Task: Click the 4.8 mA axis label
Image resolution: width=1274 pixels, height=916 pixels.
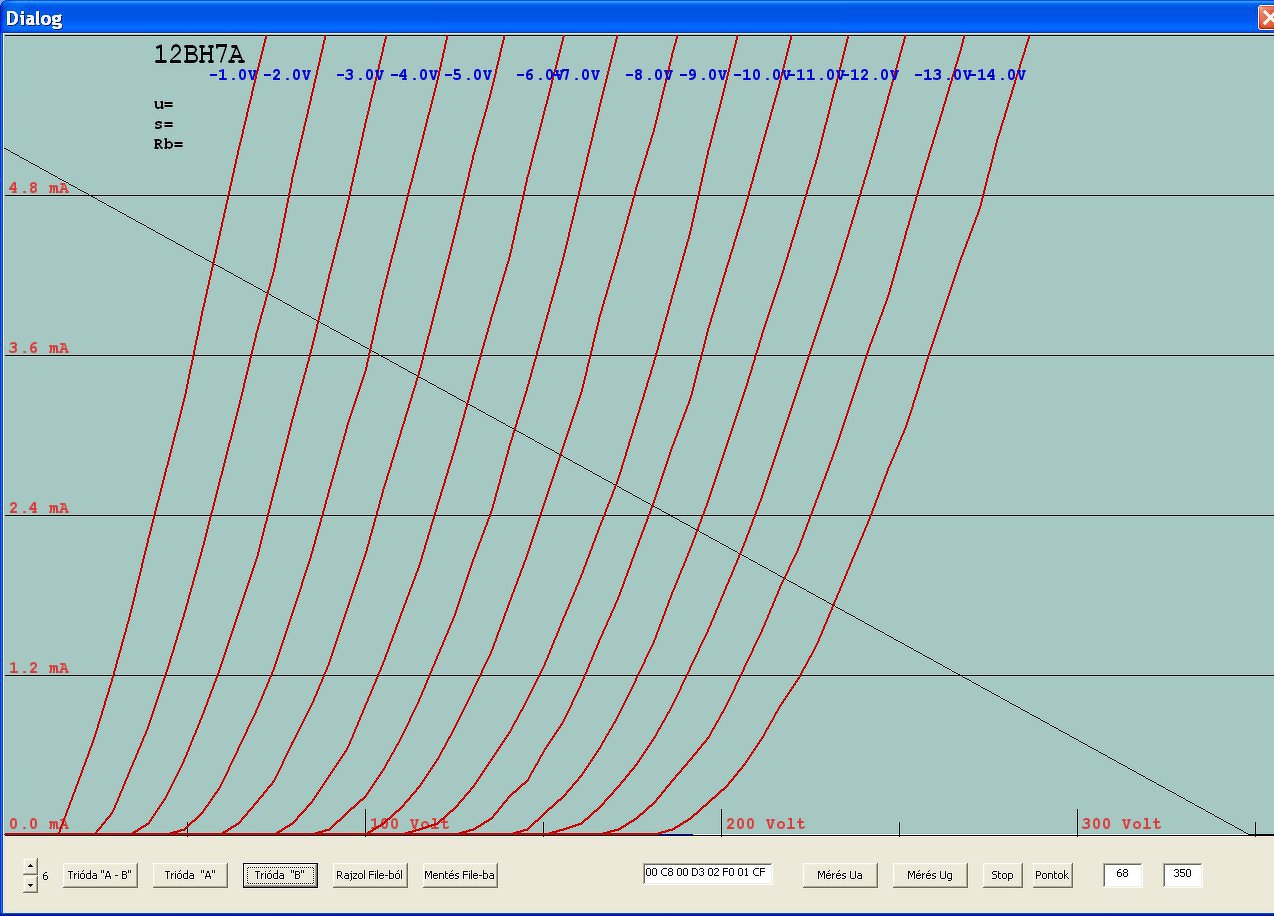Action: click(39, 188)
